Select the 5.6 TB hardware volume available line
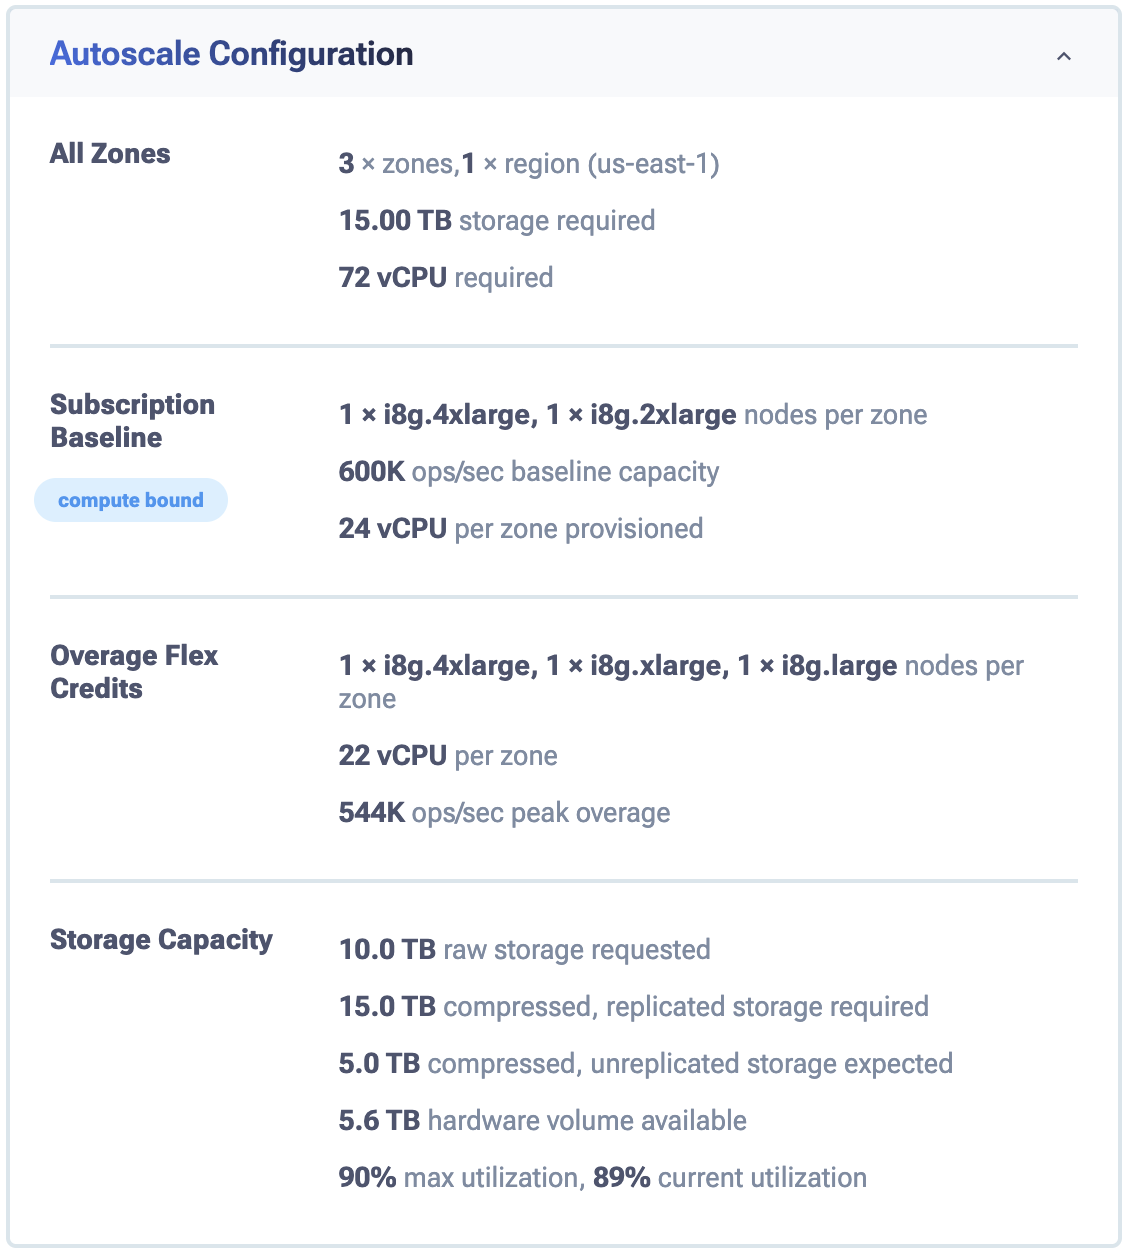 [543, 1121]
